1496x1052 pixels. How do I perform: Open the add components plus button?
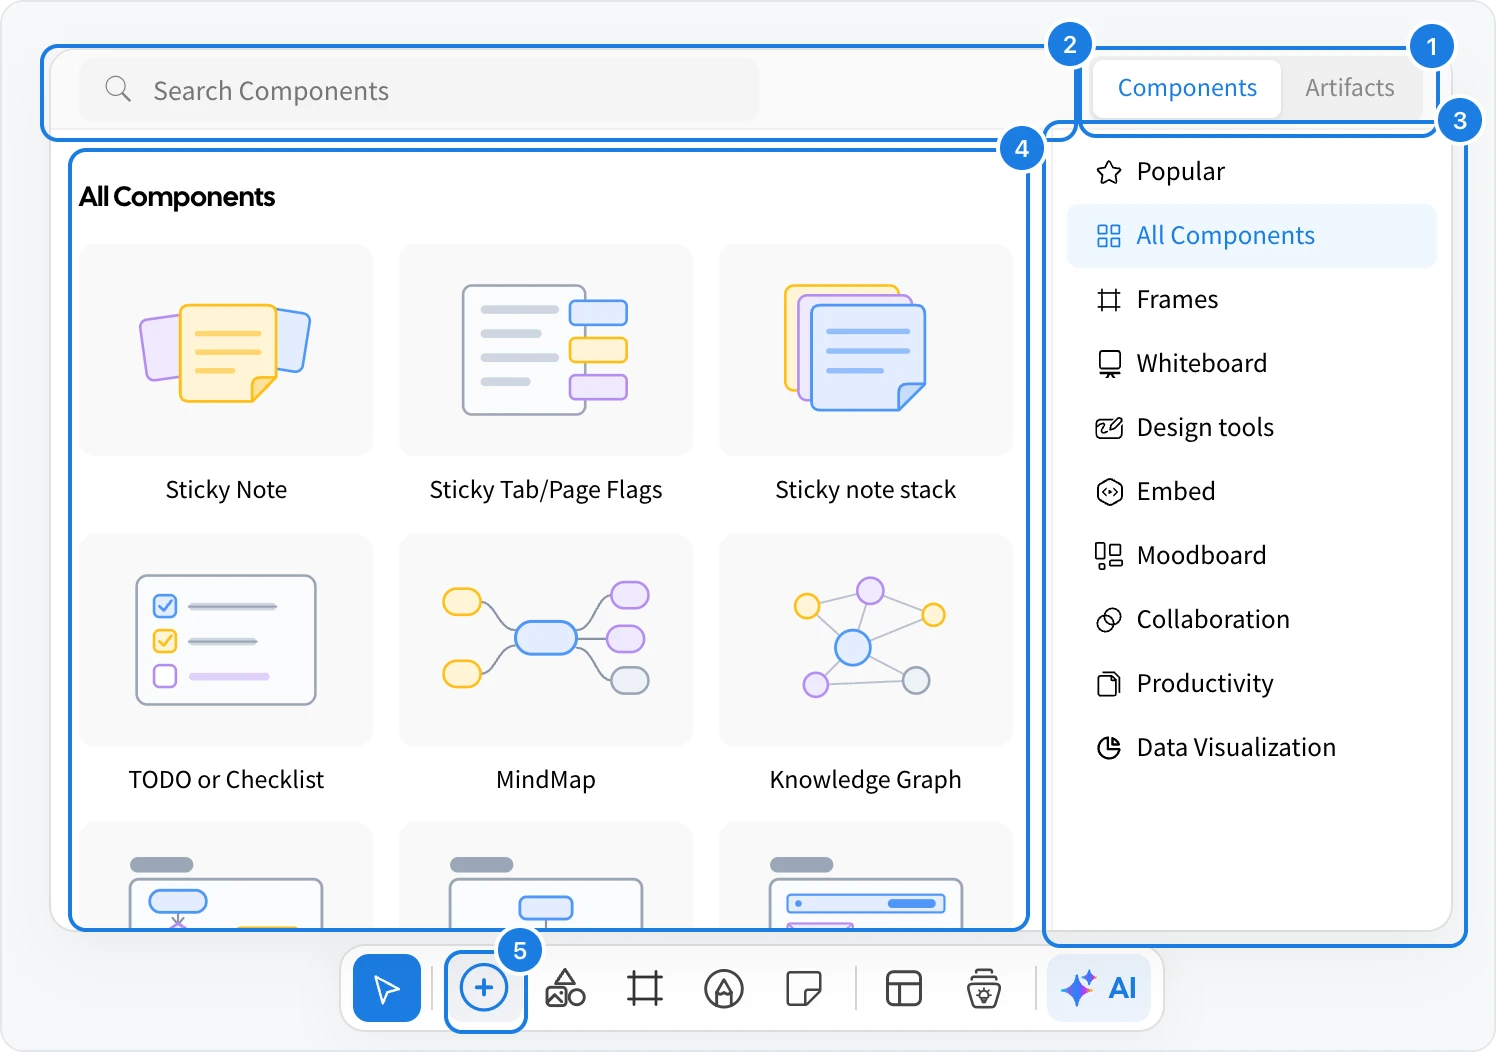pyautogui.click(x=484, y=988)
